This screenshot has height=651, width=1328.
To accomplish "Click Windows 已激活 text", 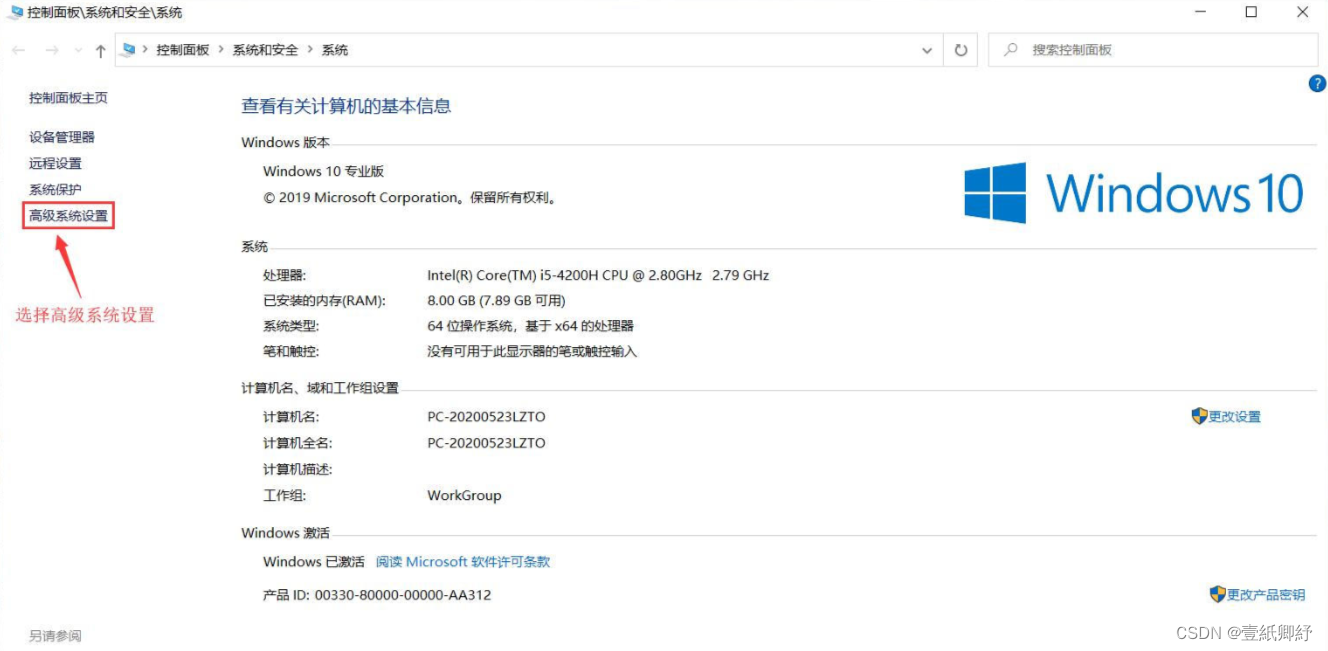I will [314, 562].
